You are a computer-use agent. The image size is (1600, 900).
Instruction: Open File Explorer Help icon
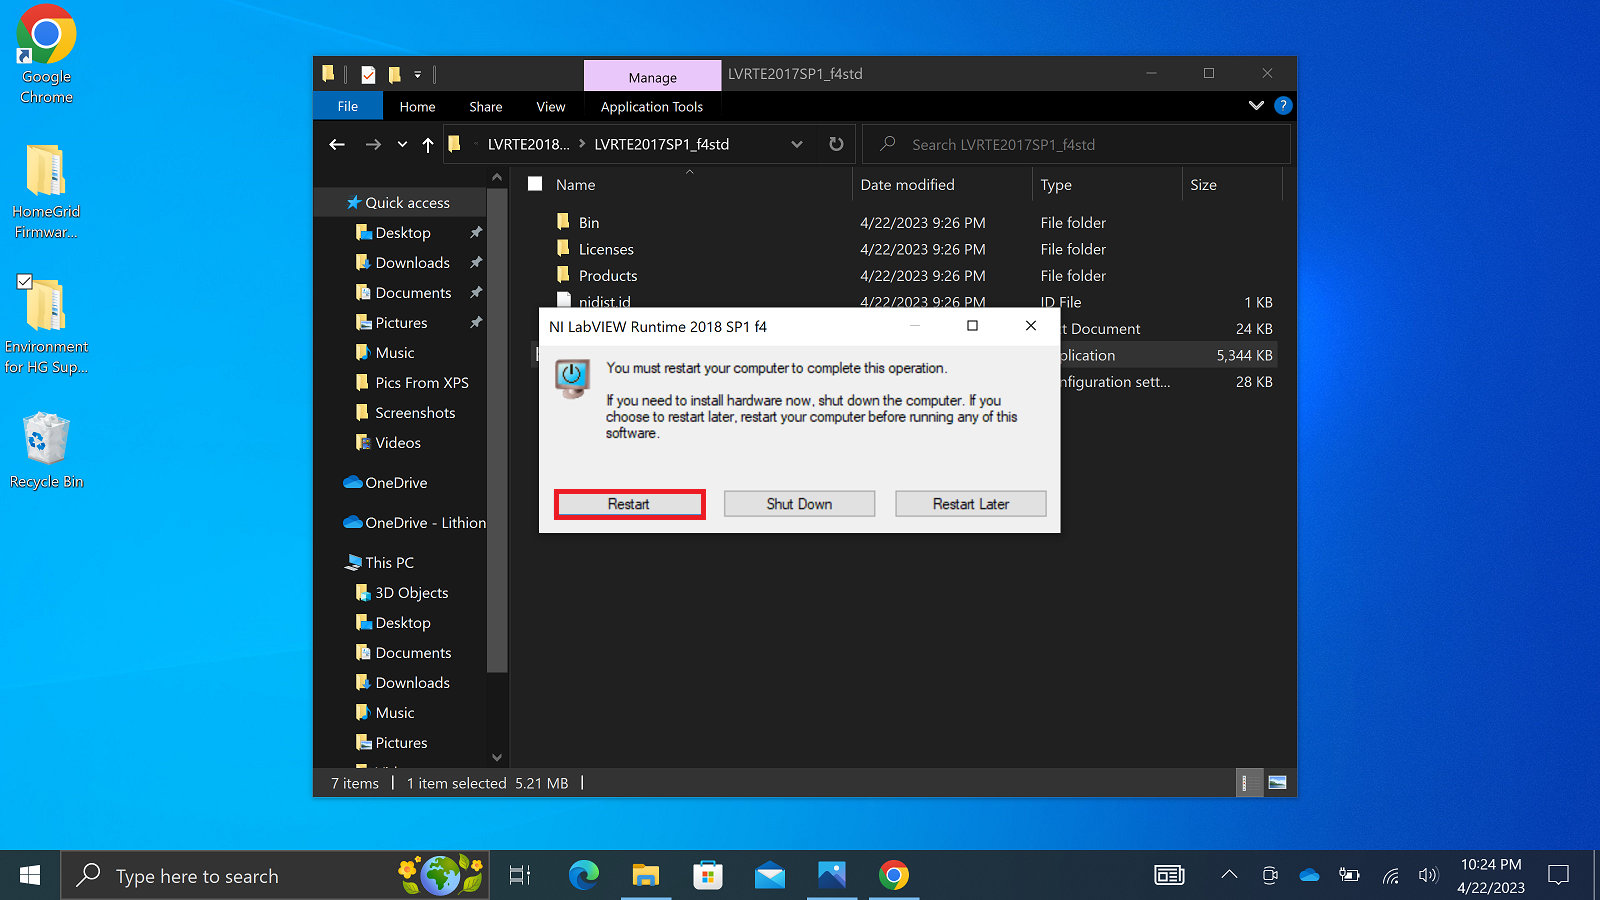coord(1283,105)
